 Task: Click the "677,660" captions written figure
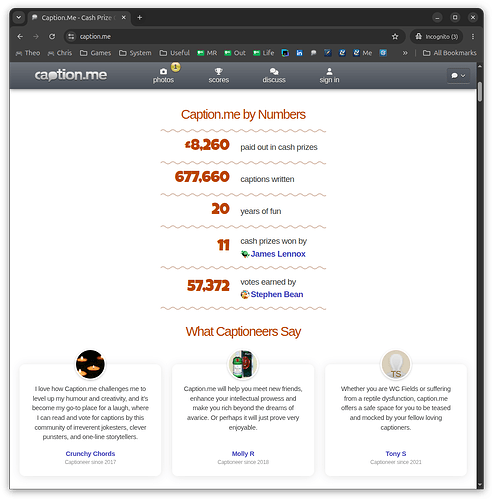(x=202, y=177)
